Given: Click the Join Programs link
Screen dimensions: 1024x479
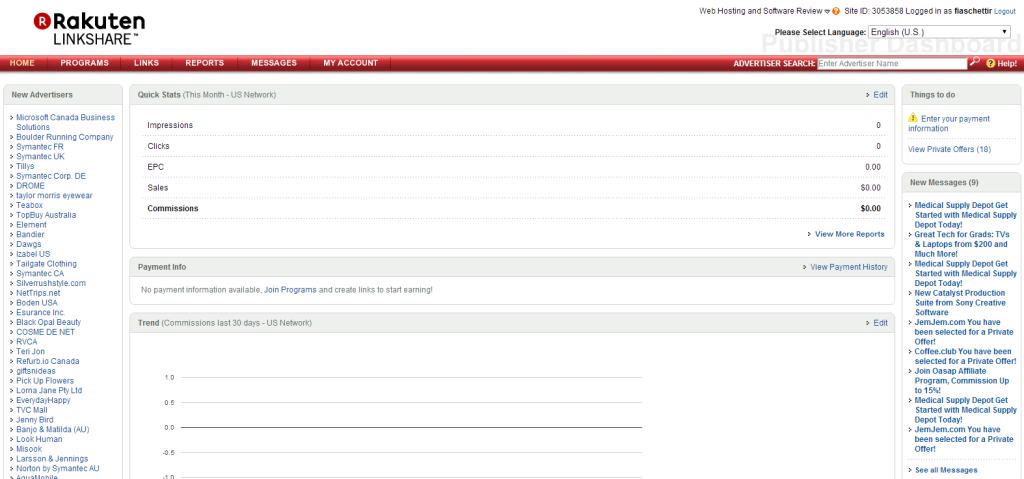Looking at the screenshot, I should tap(290, 289).
